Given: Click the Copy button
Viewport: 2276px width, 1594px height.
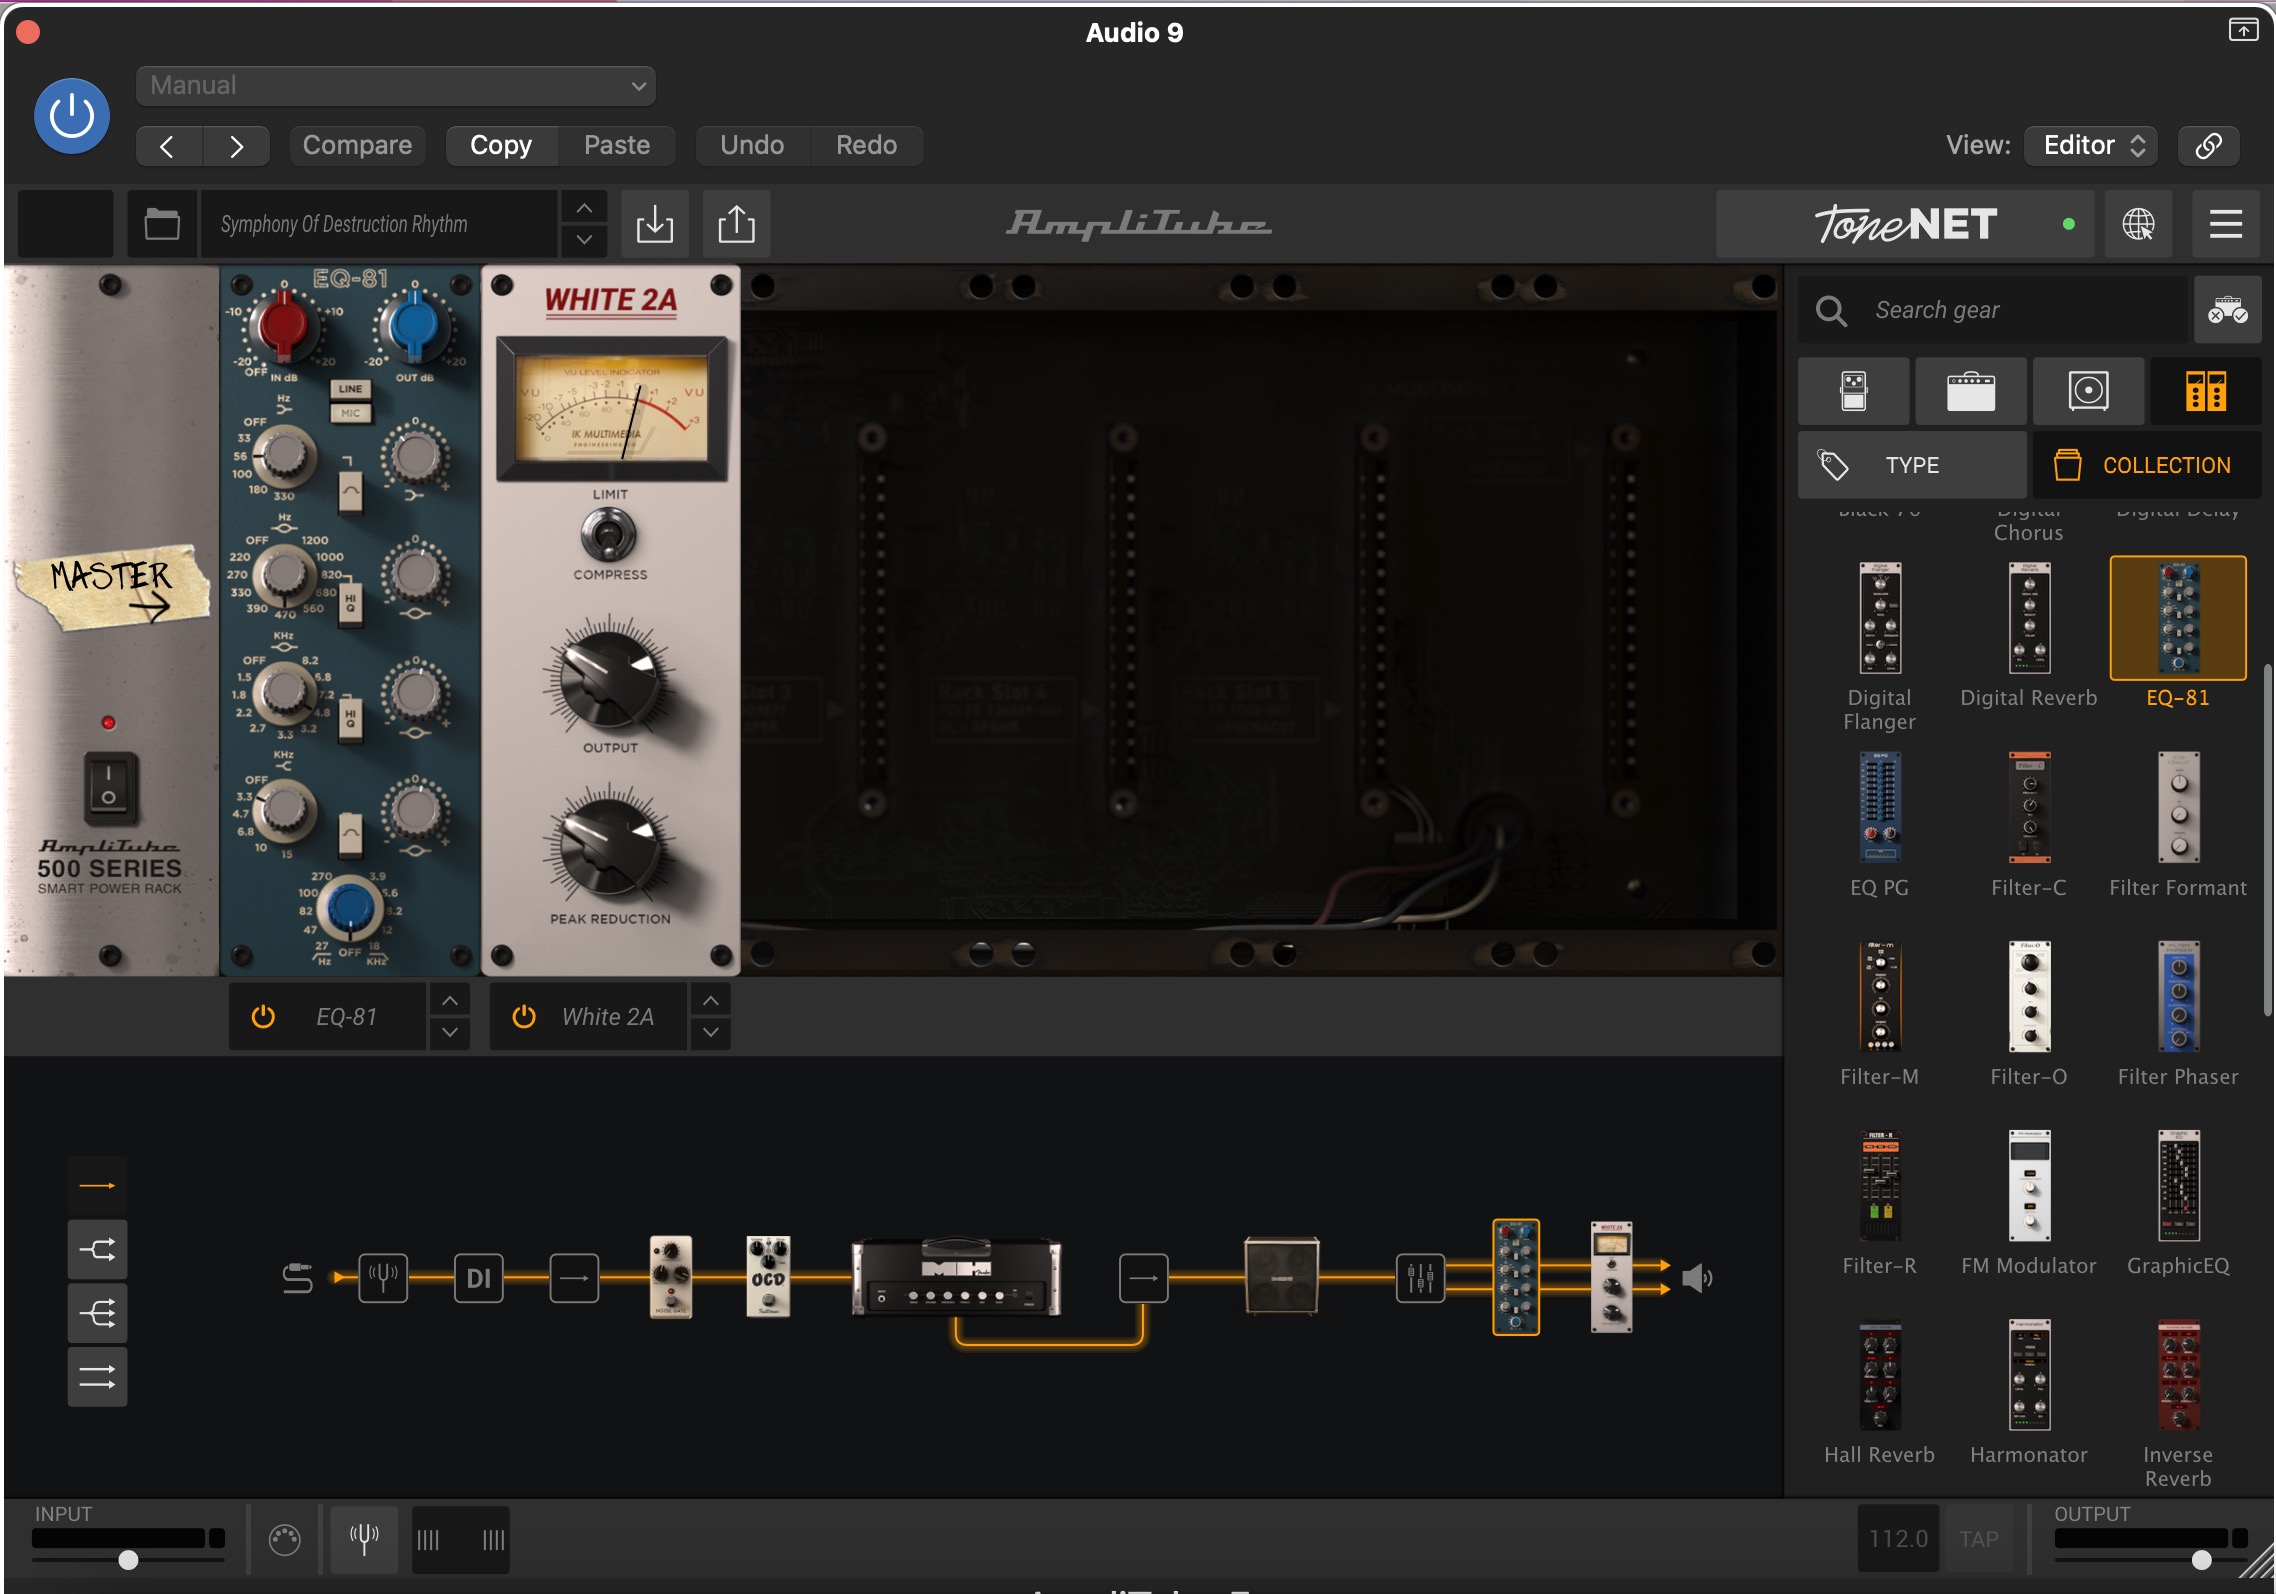Looking at the screenshot, I should coord(501,146).
